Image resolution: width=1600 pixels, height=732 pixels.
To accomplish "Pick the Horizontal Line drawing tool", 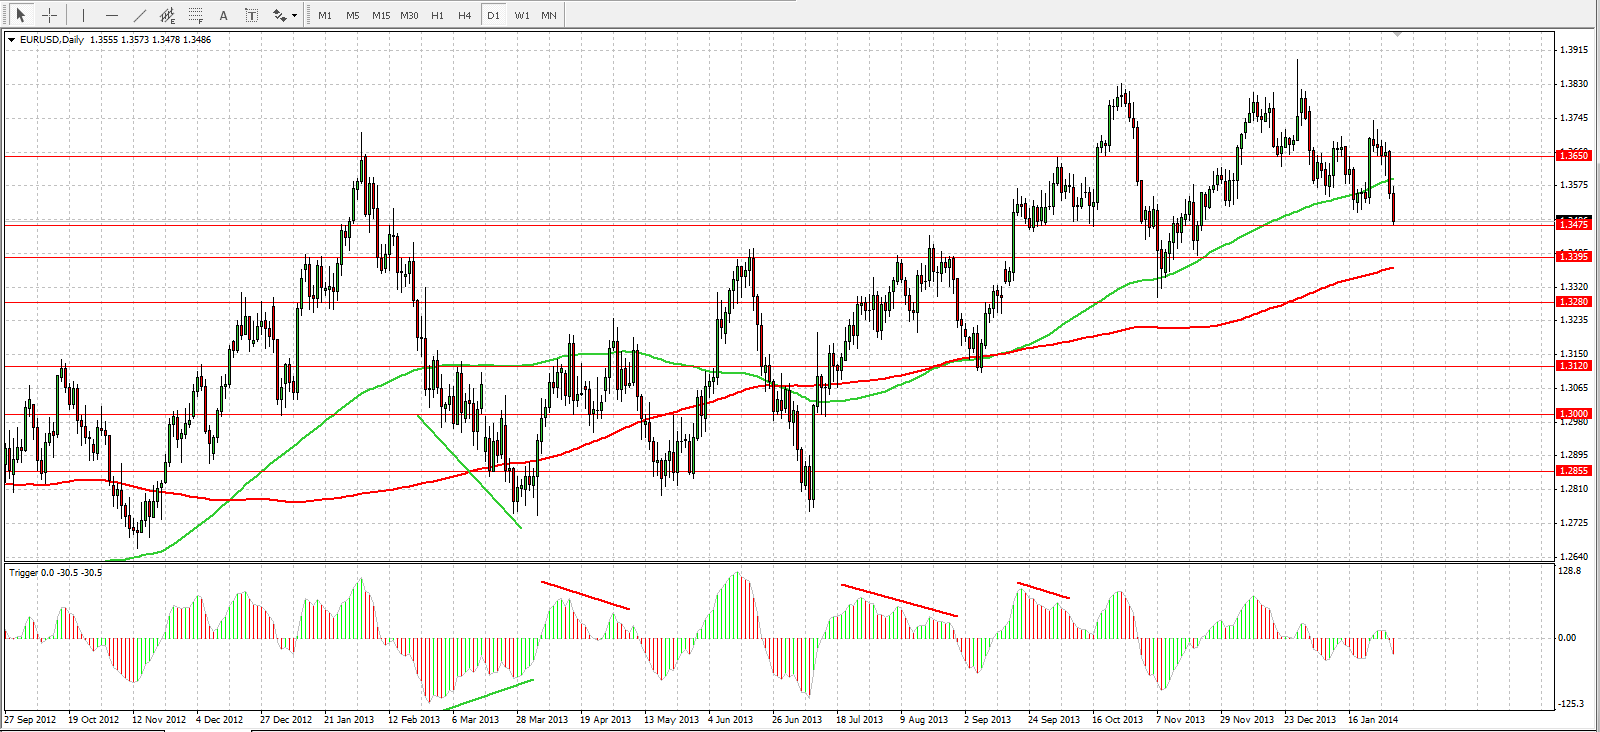I will [112, 15].
